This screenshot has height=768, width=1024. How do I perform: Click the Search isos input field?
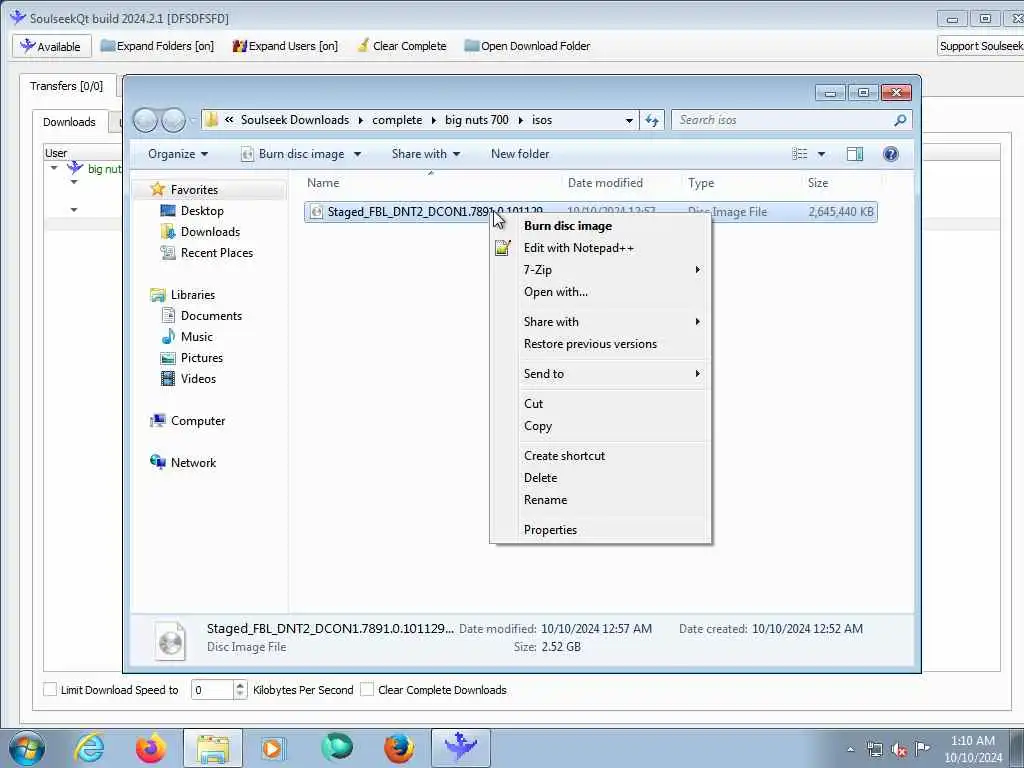coord(784,120)
